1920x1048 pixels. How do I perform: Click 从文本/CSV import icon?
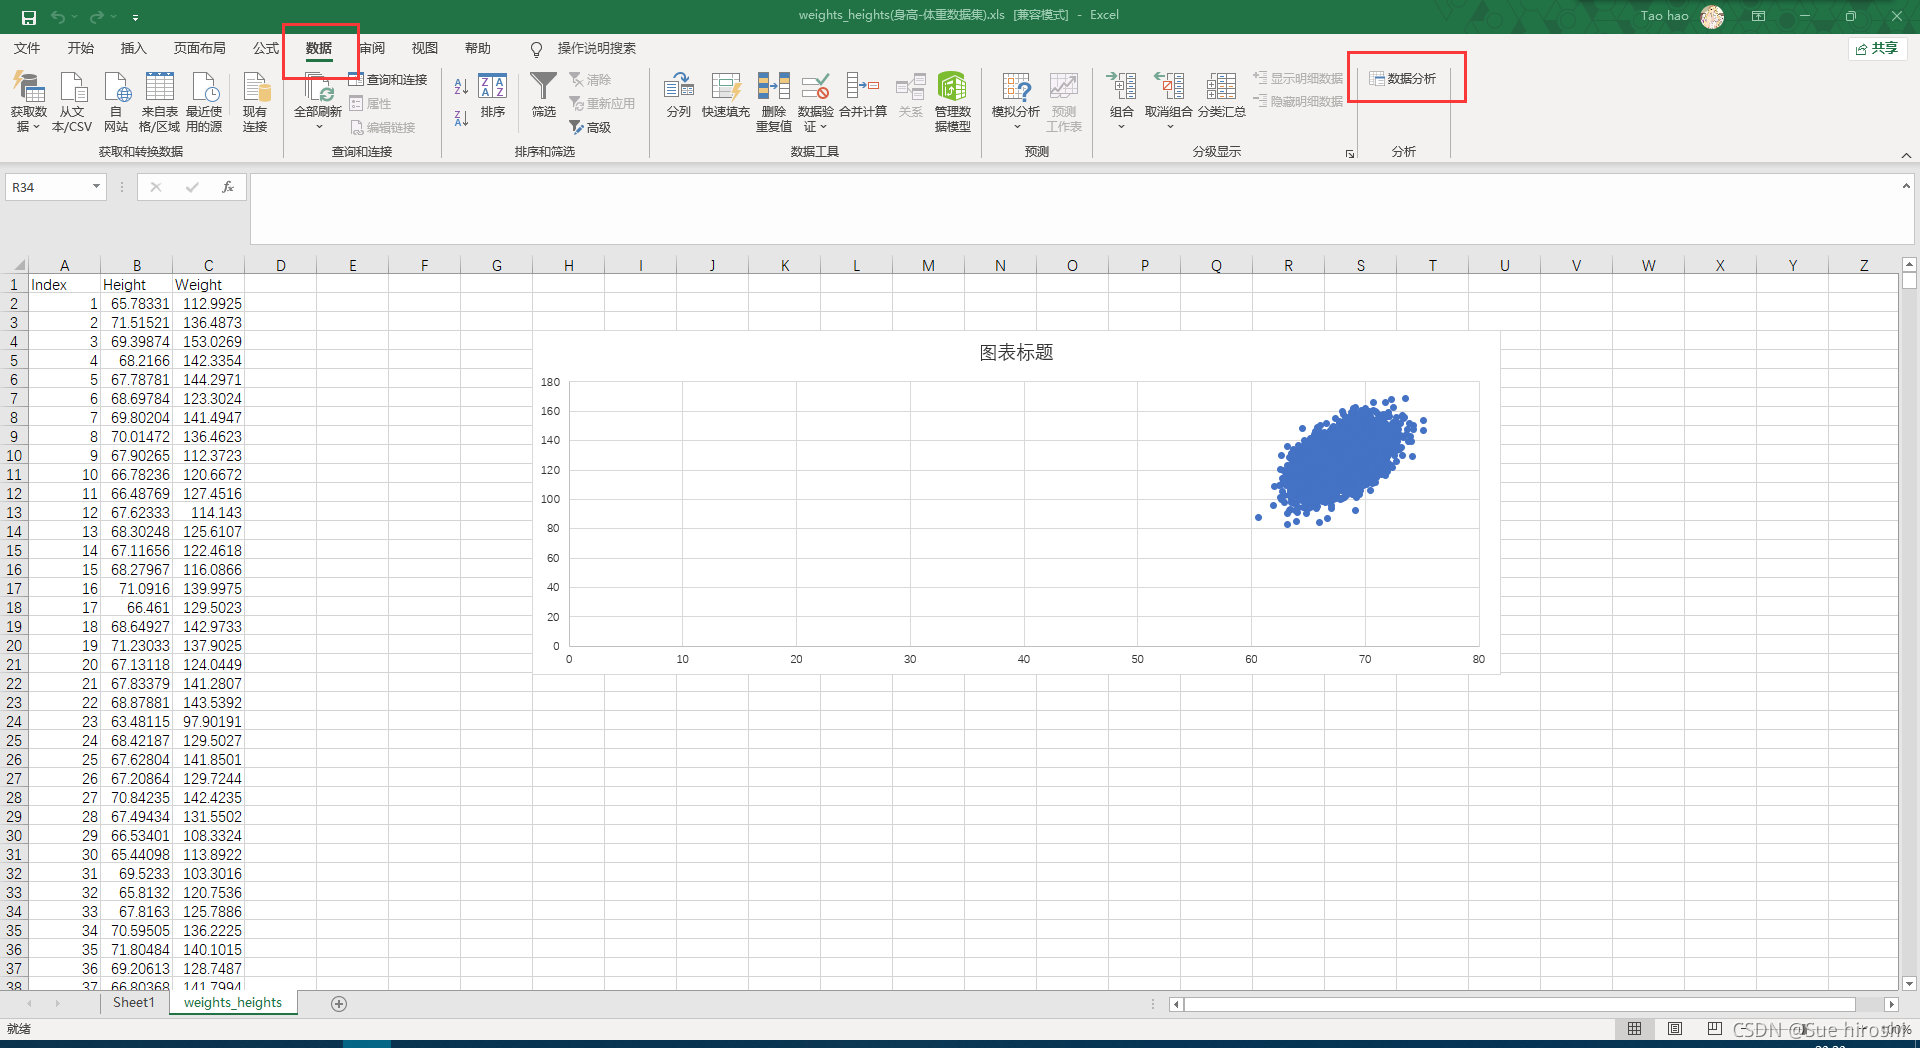coord(72,102)
